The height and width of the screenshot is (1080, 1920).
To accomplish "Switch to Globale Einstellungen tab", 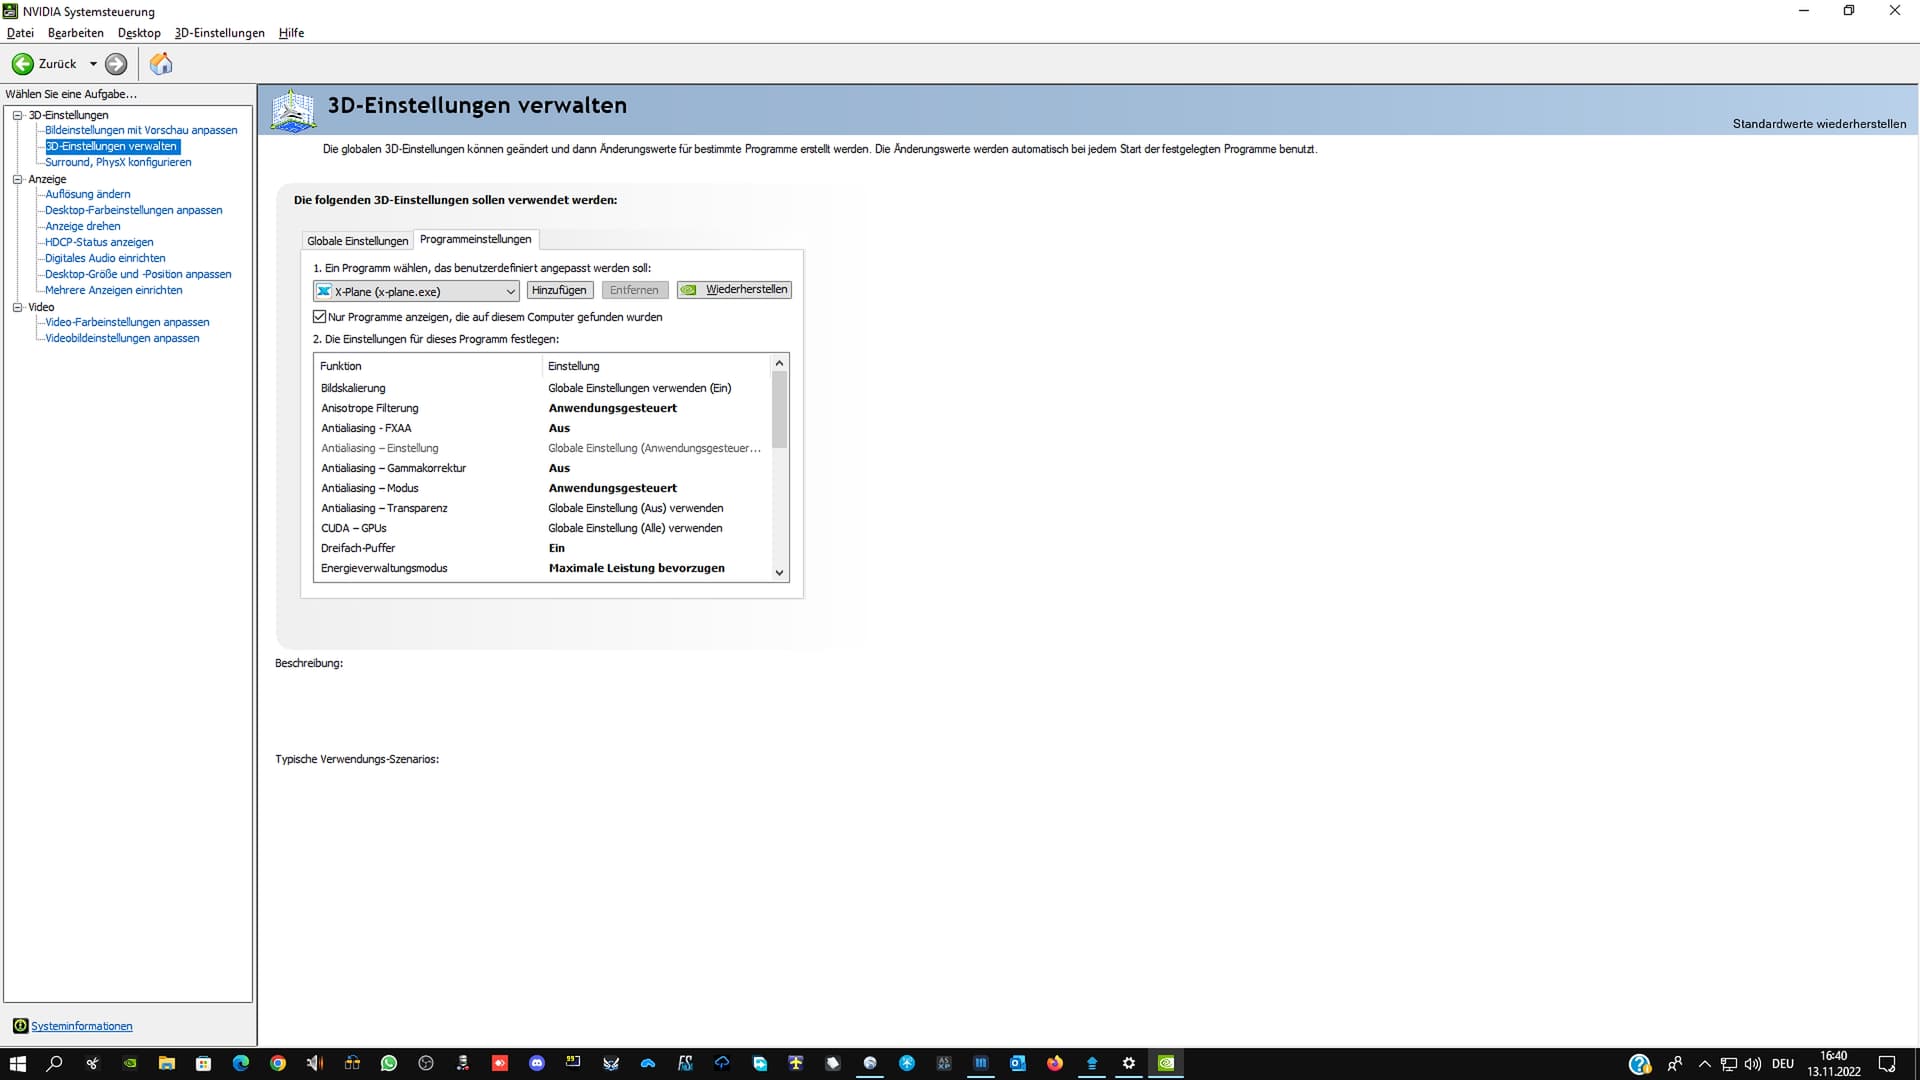I will coord(357,241).
